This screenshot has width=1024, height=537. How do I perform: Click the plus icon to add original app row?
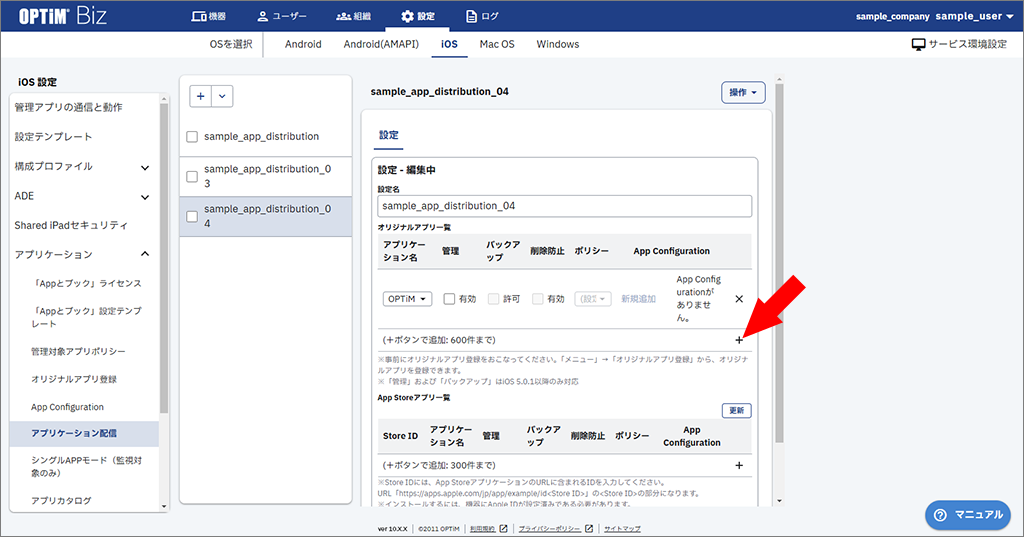[x=739, y=340]
